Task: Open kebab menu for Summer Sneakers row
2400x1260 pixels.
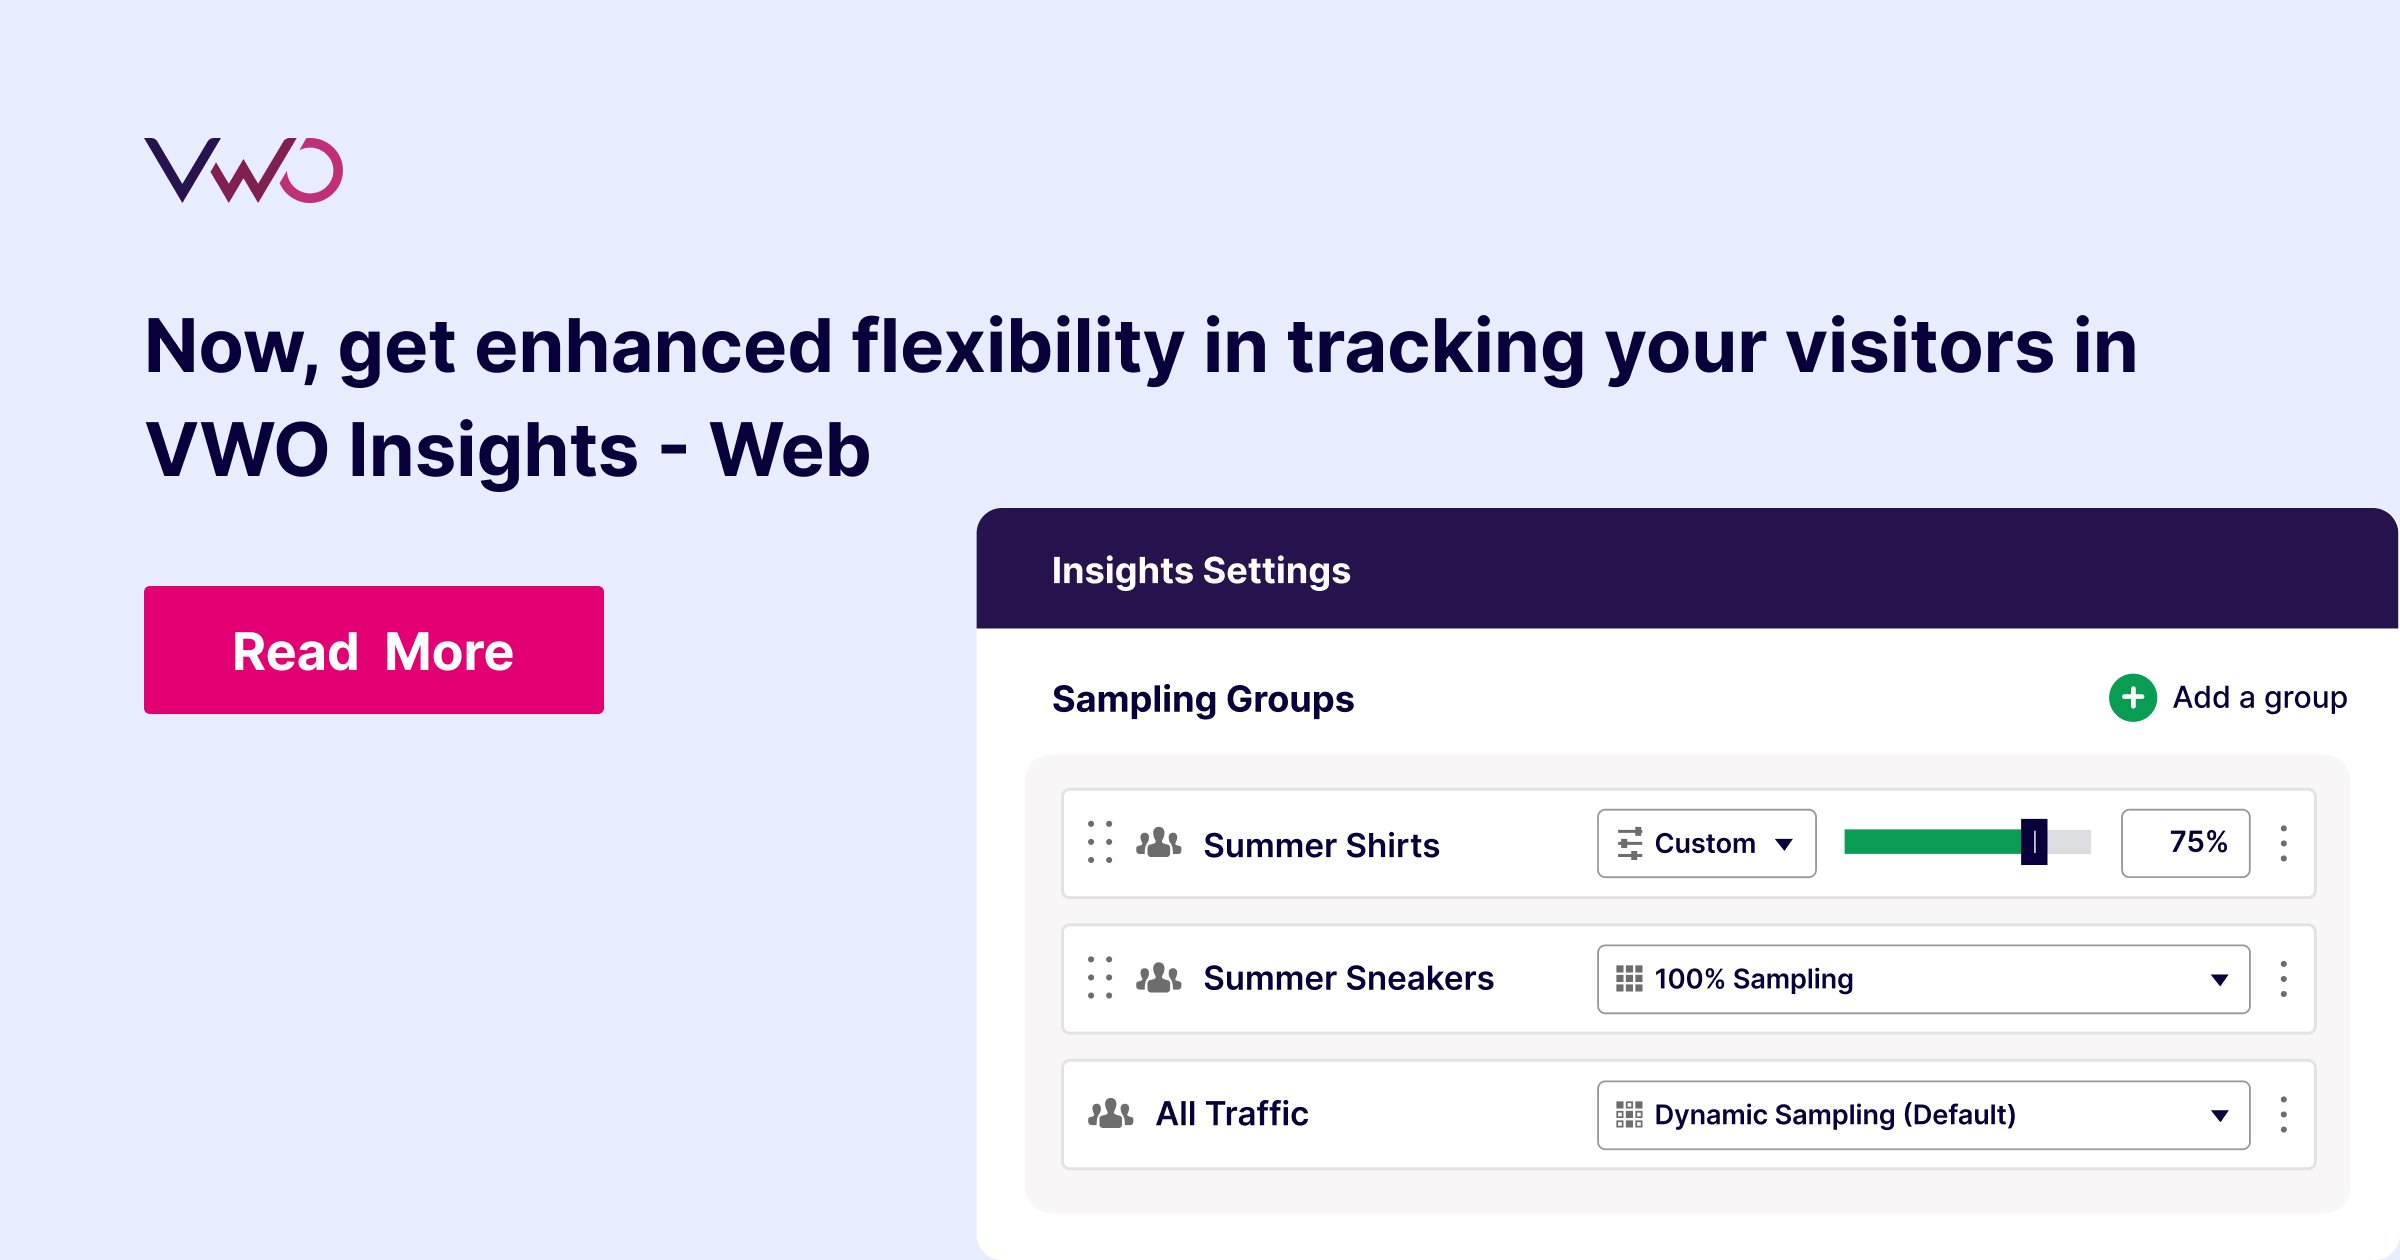Action: click(2283, 979)
